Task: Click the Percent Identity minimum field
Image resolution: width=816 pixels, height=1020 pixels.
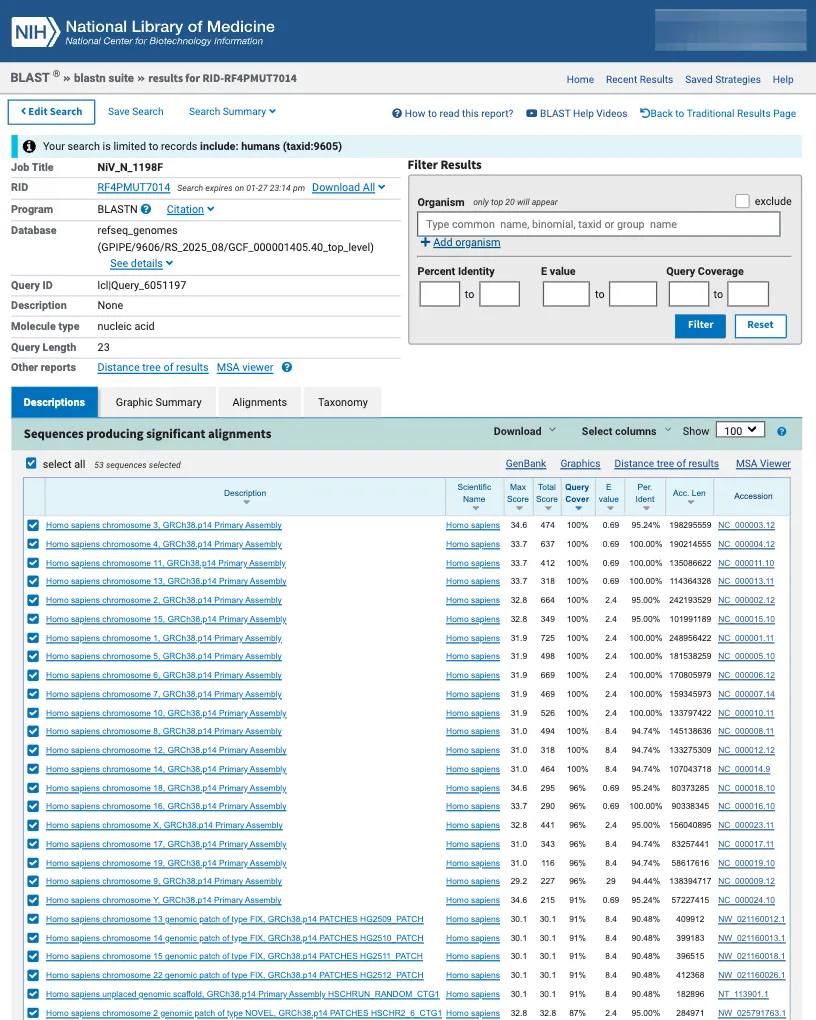Action: [439, 294]
